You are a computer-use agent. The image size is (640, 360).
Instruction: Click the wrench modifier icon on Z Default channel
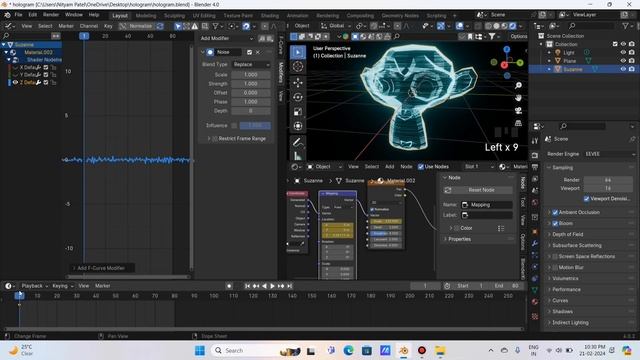(x=39, y=82)
